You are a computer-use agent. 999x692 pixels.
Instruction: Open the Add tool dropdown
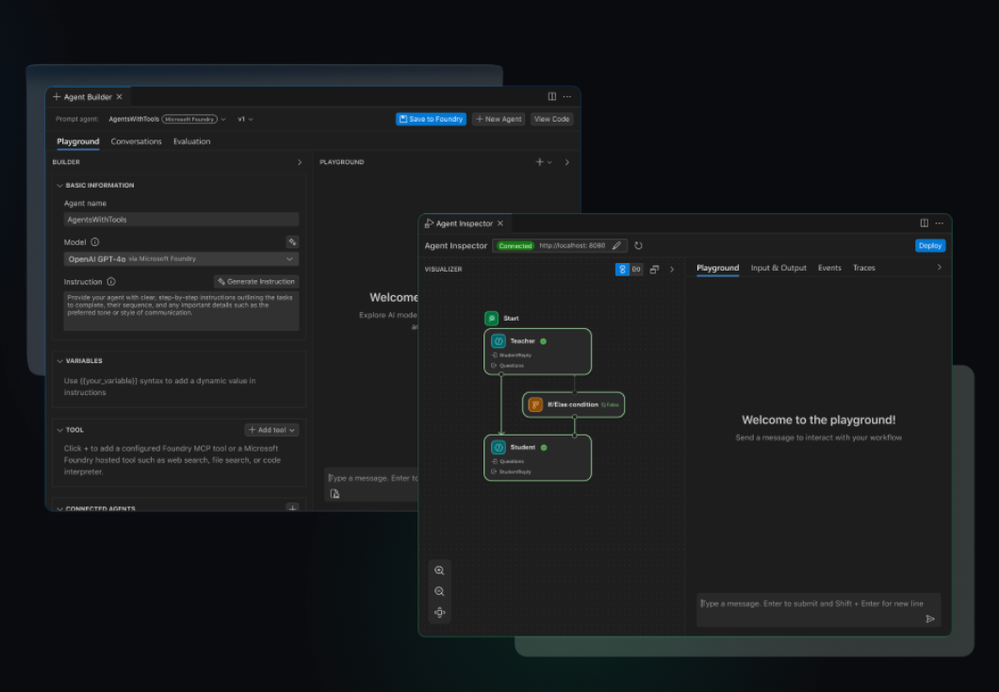pyautogui.click(x=271, y=430)
